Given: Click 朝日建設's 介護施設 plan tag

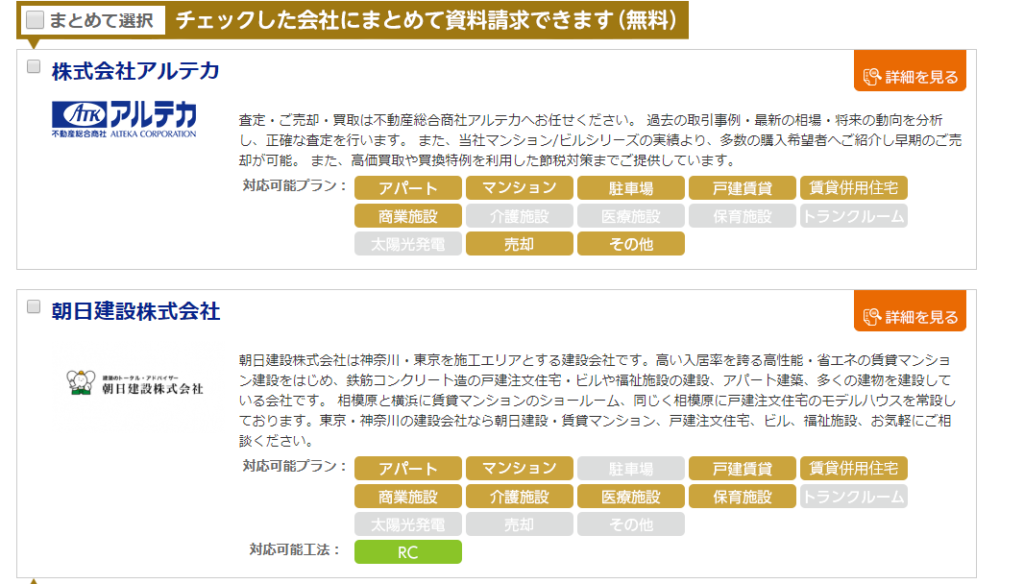Looking at the screenshot, I should coord(519,496).
